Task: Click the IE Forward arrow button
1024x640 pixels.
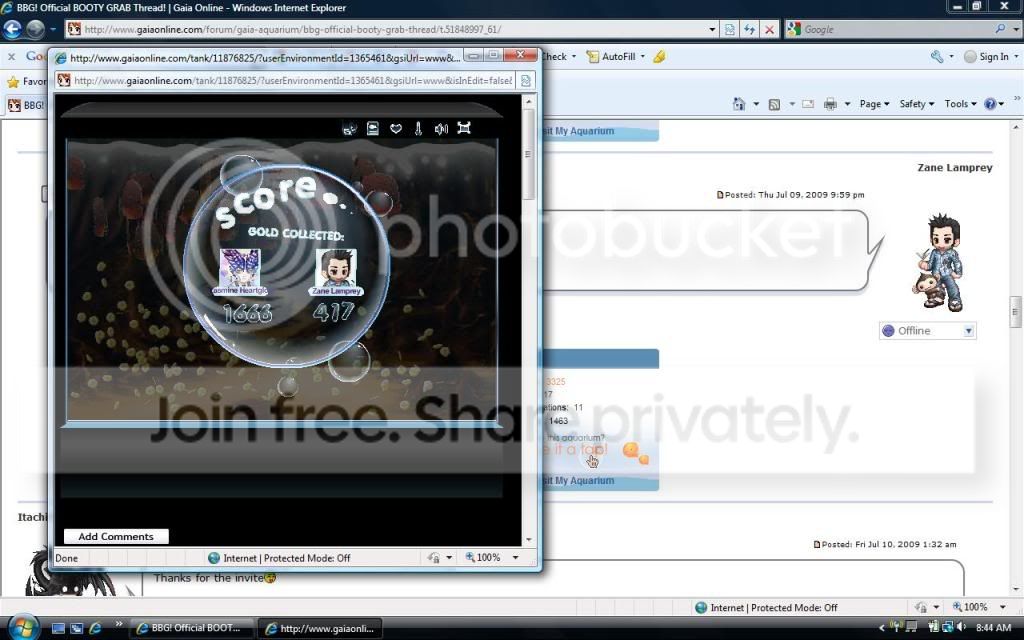Action: click(x=35, y=29)
